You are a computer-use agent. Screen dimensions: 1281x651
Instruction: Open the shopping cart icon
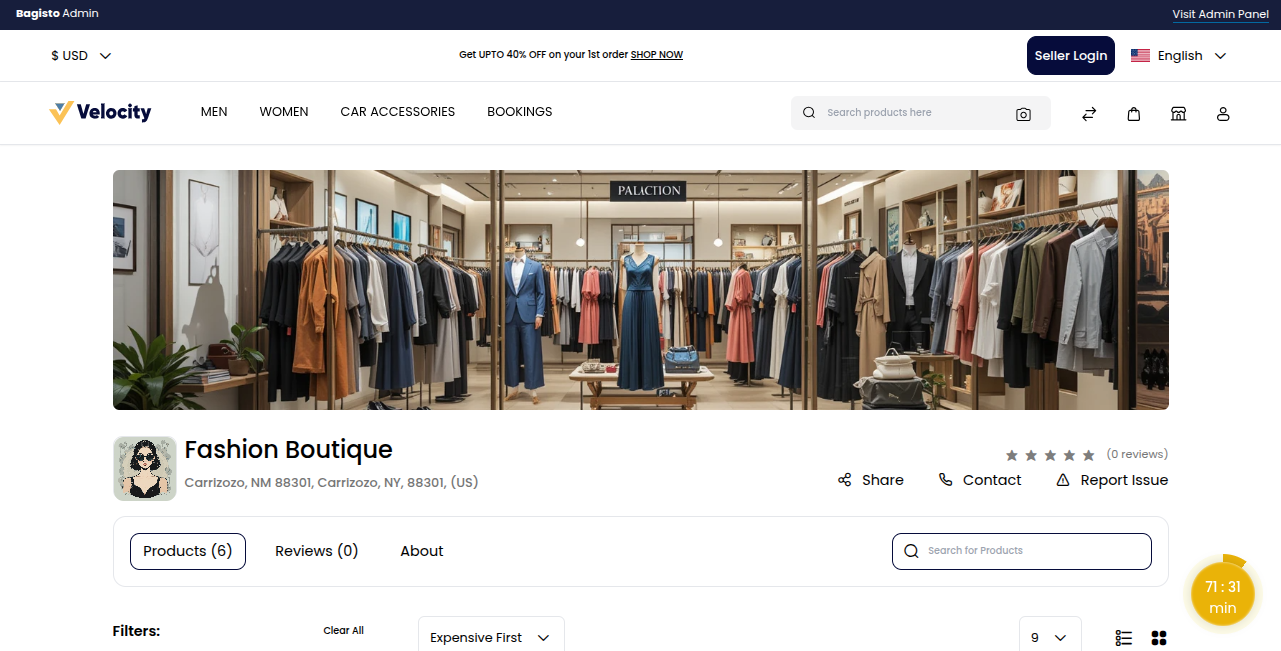[1134, 113]
